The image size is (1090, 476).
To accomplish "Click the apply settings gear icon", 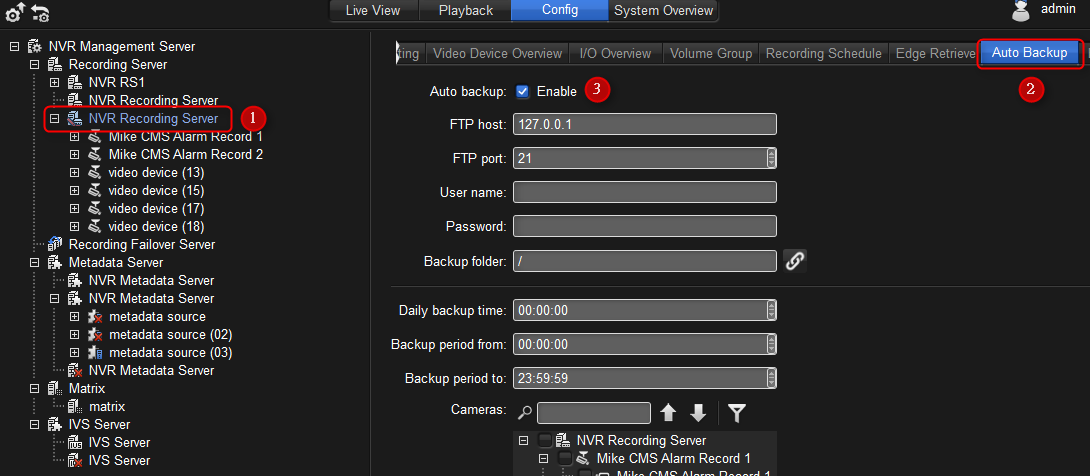I will coord(15,13).
